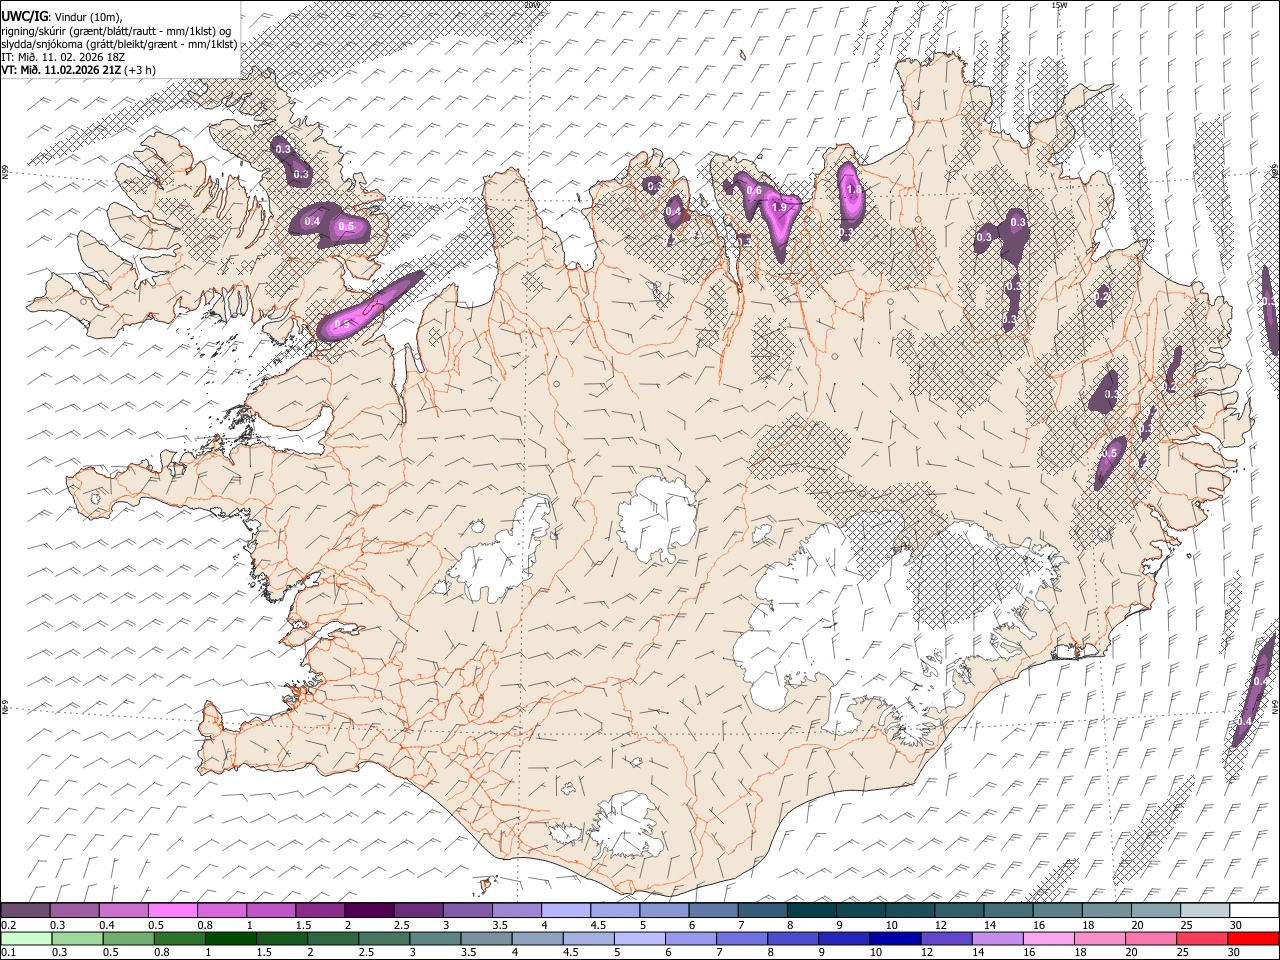Viewport: 1280px width, 960px height.
Task: Click the deep blue 10 swatch in the lower legend
Action: pos(894,938)
